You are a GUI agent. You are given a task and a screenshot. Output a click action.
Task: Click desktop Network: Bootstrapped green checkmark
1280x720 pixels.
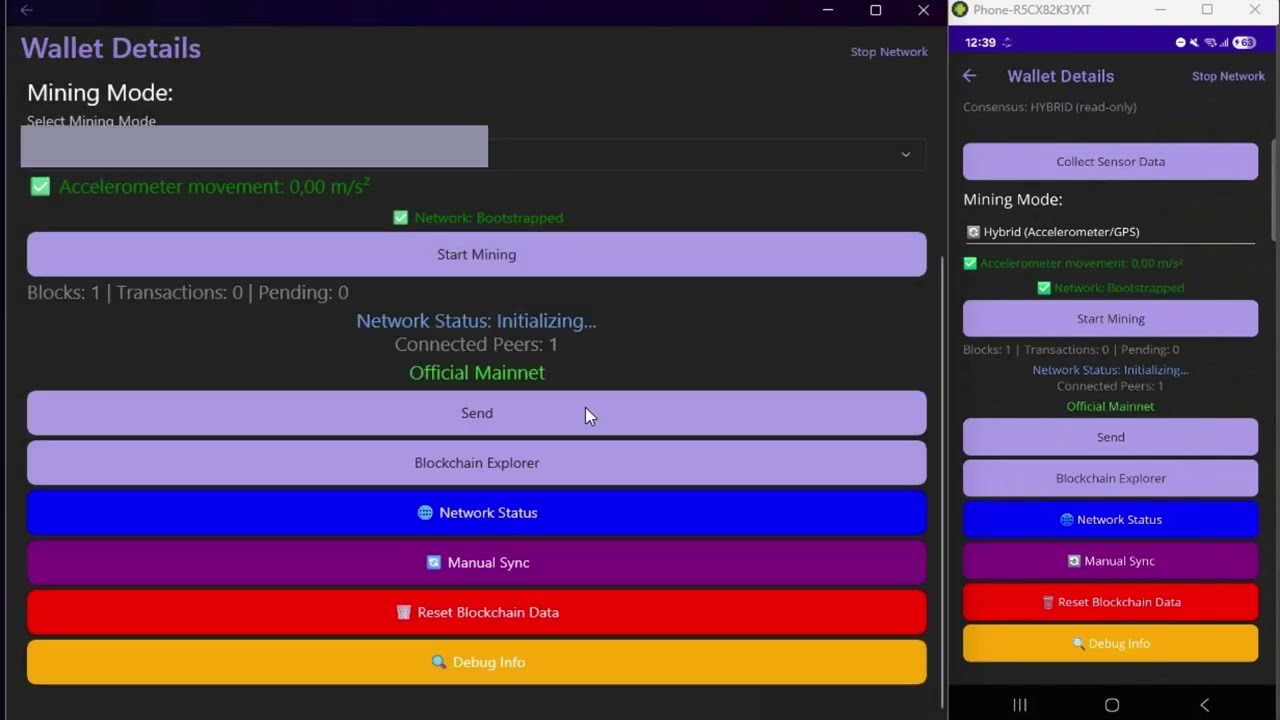[x=401, y=217]
